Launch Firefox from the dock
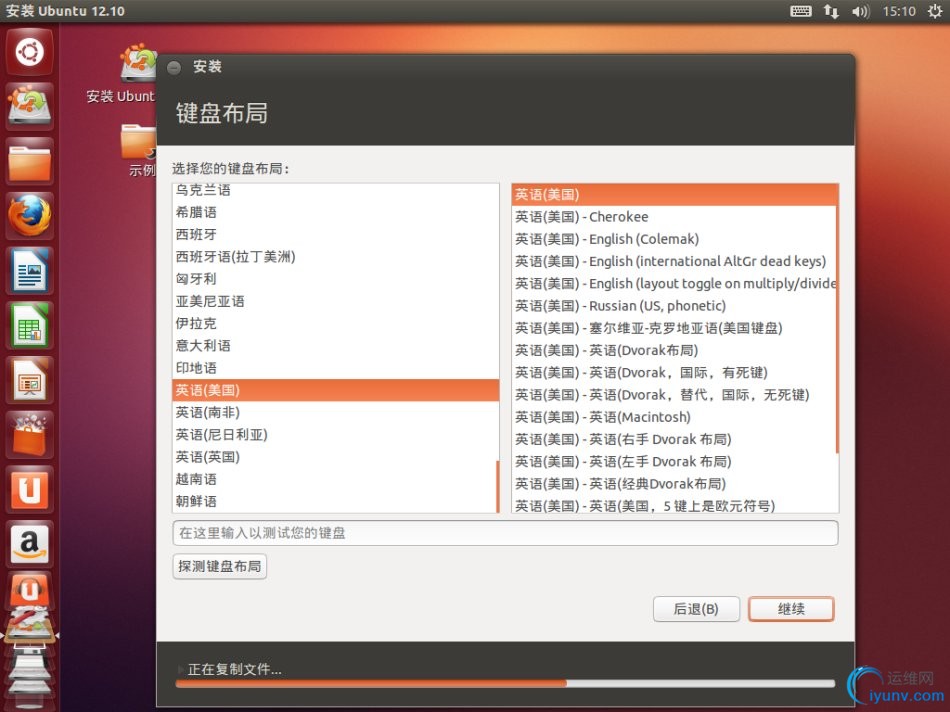This screenshot has width=950, height=712. point(30,216)
